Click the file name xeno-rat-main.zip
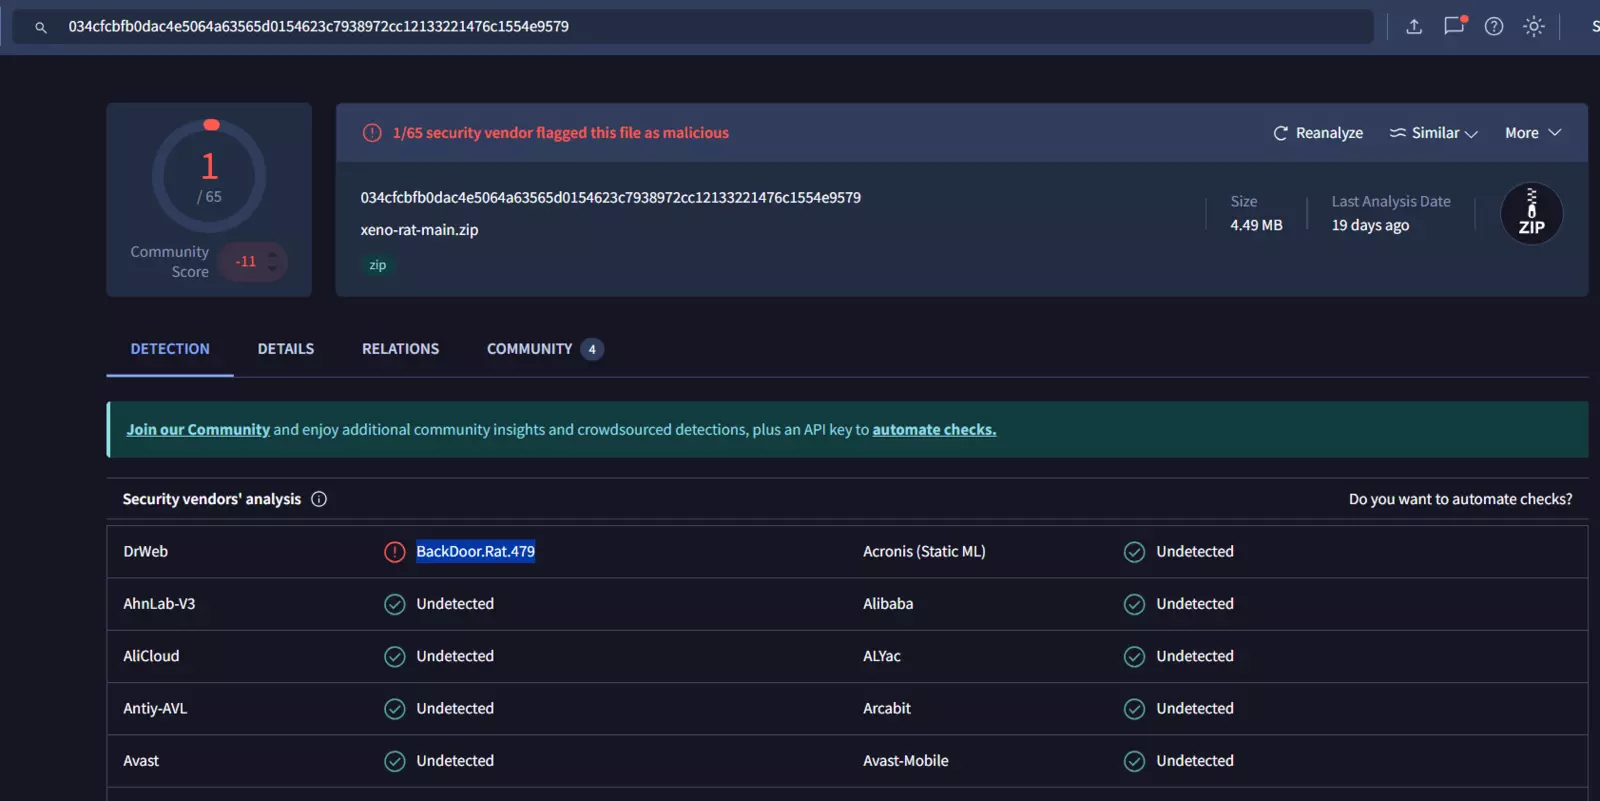The width and height of the screenshot is (1600, 801). click(x=419, y=230)
